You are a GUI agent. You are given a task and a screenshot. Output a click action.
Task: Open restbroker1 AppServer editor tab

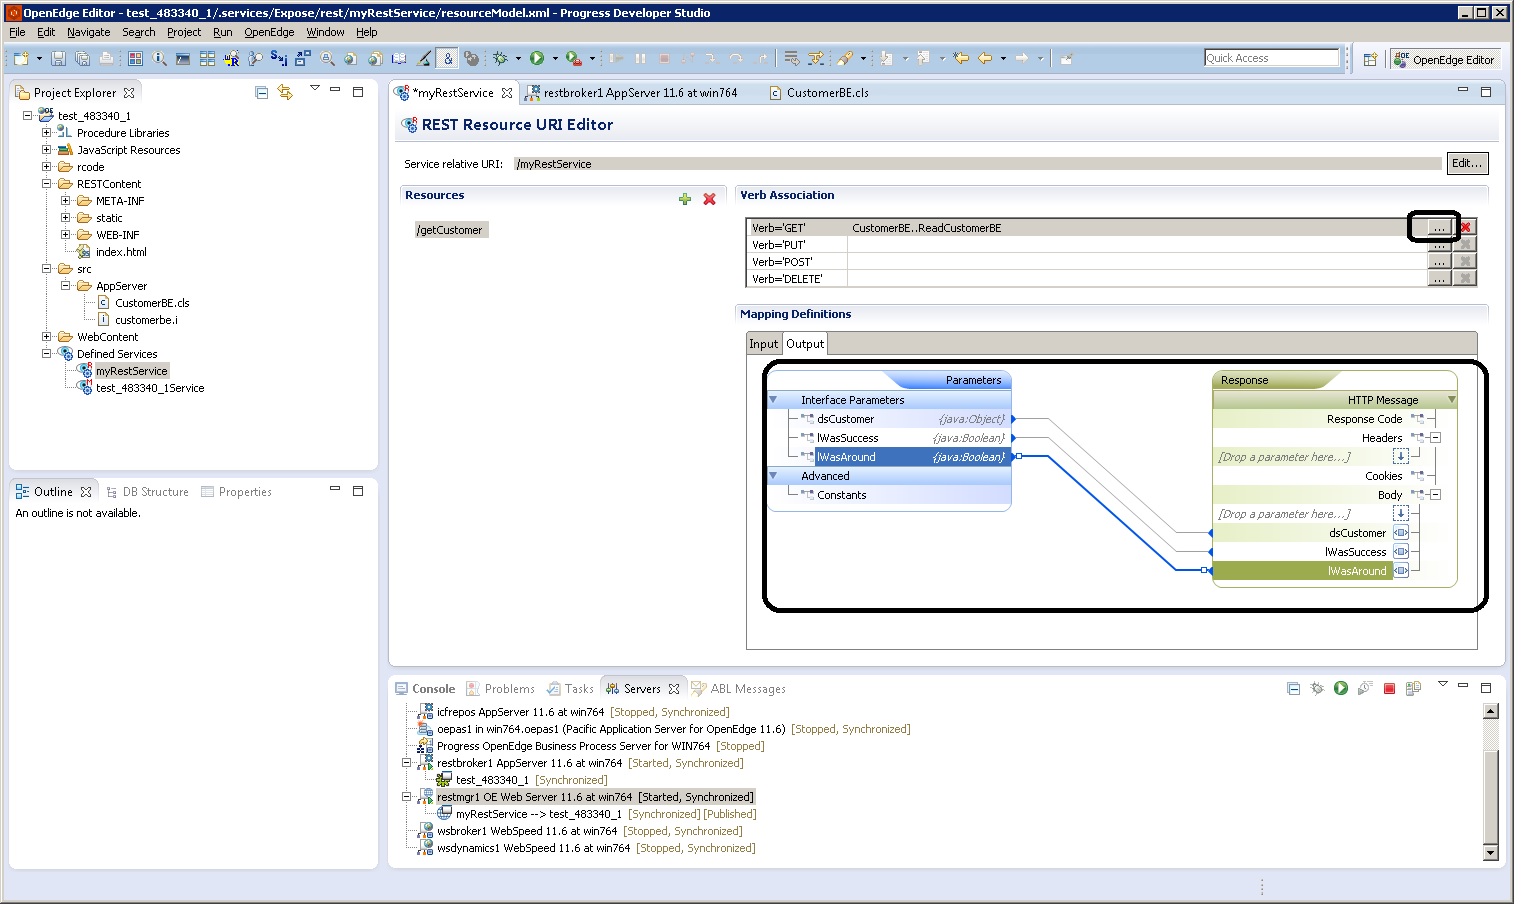631,93
